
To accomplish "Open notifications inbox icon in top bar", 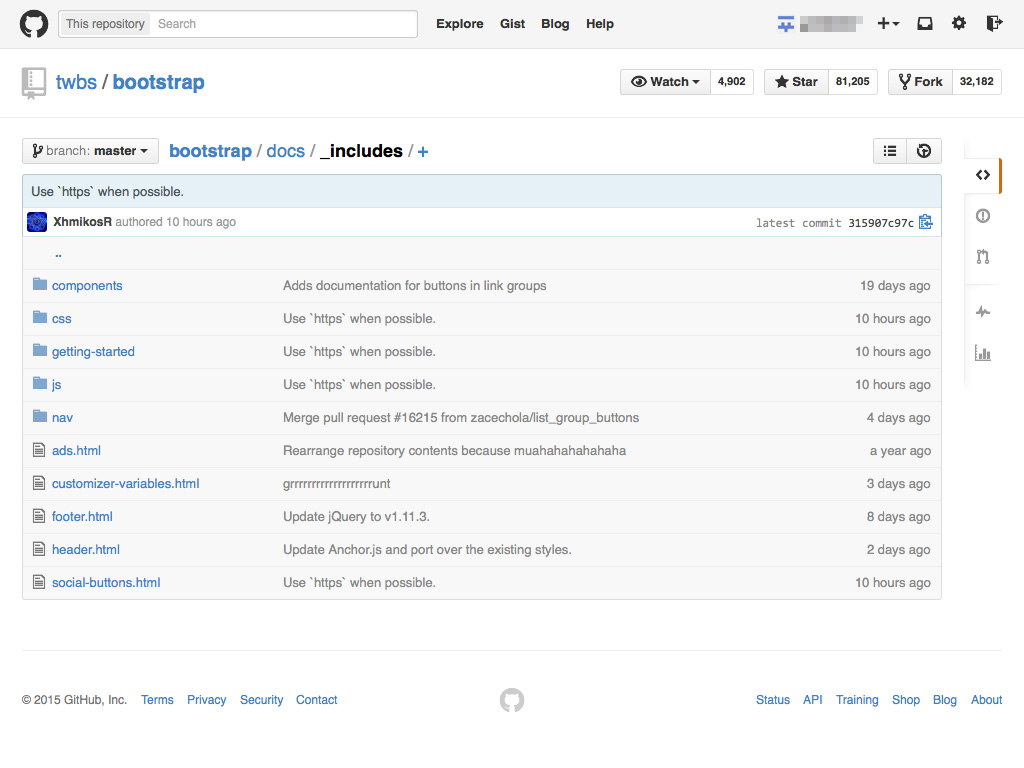I will pyautogui.click(x=924, y=22).
